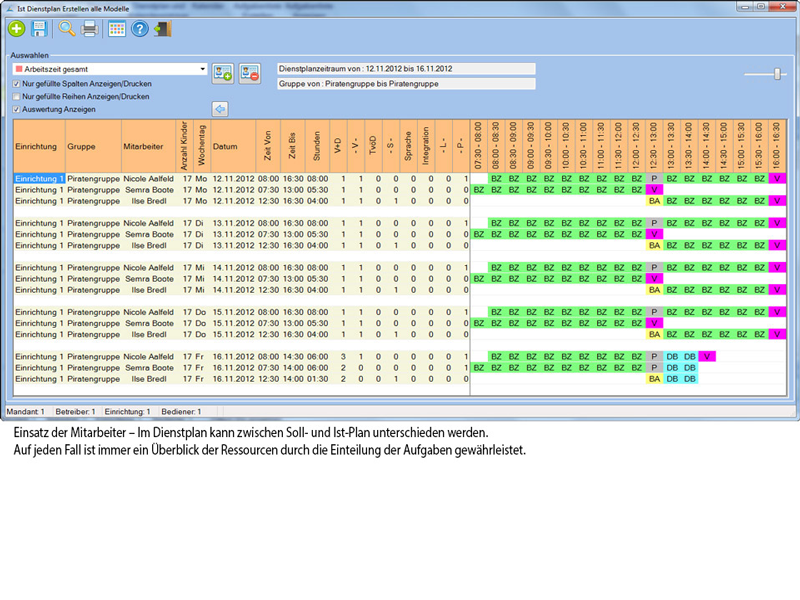Click the green plus add new icon

click(18, 28)
